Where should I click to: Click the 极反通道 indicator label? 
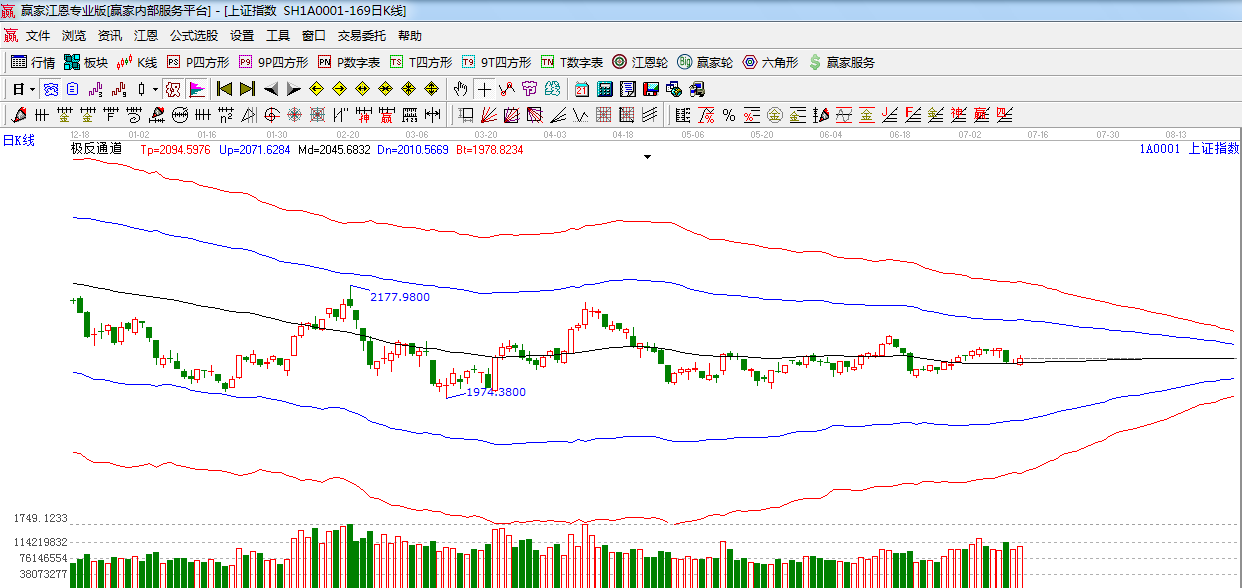pyautogui.click(x=96, y=149)
